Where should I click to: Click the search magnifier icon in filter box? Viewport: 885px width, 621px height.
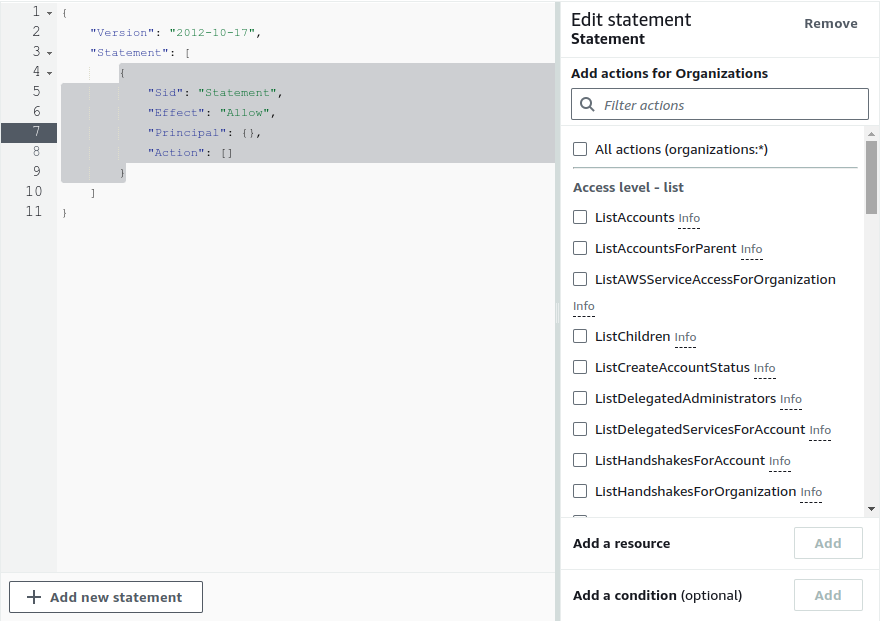(x=587, y=105)
